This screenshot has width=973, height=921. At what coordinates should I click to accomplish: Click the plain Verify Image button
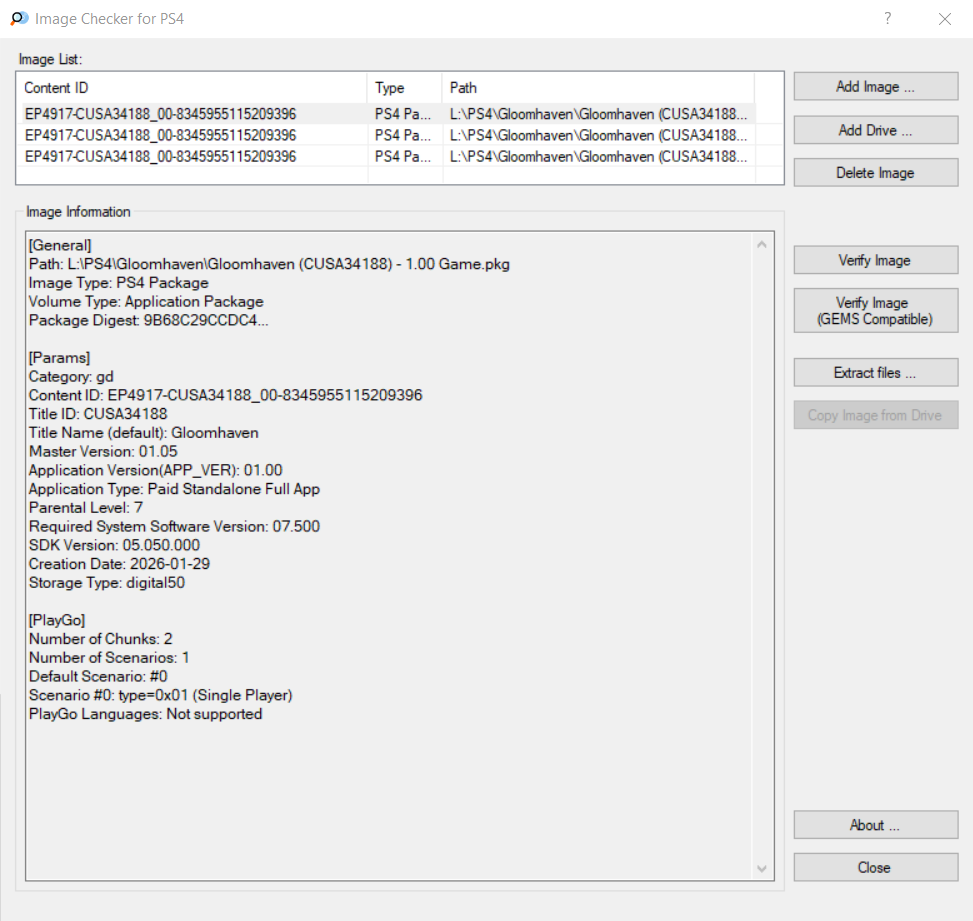pos(875,260)
